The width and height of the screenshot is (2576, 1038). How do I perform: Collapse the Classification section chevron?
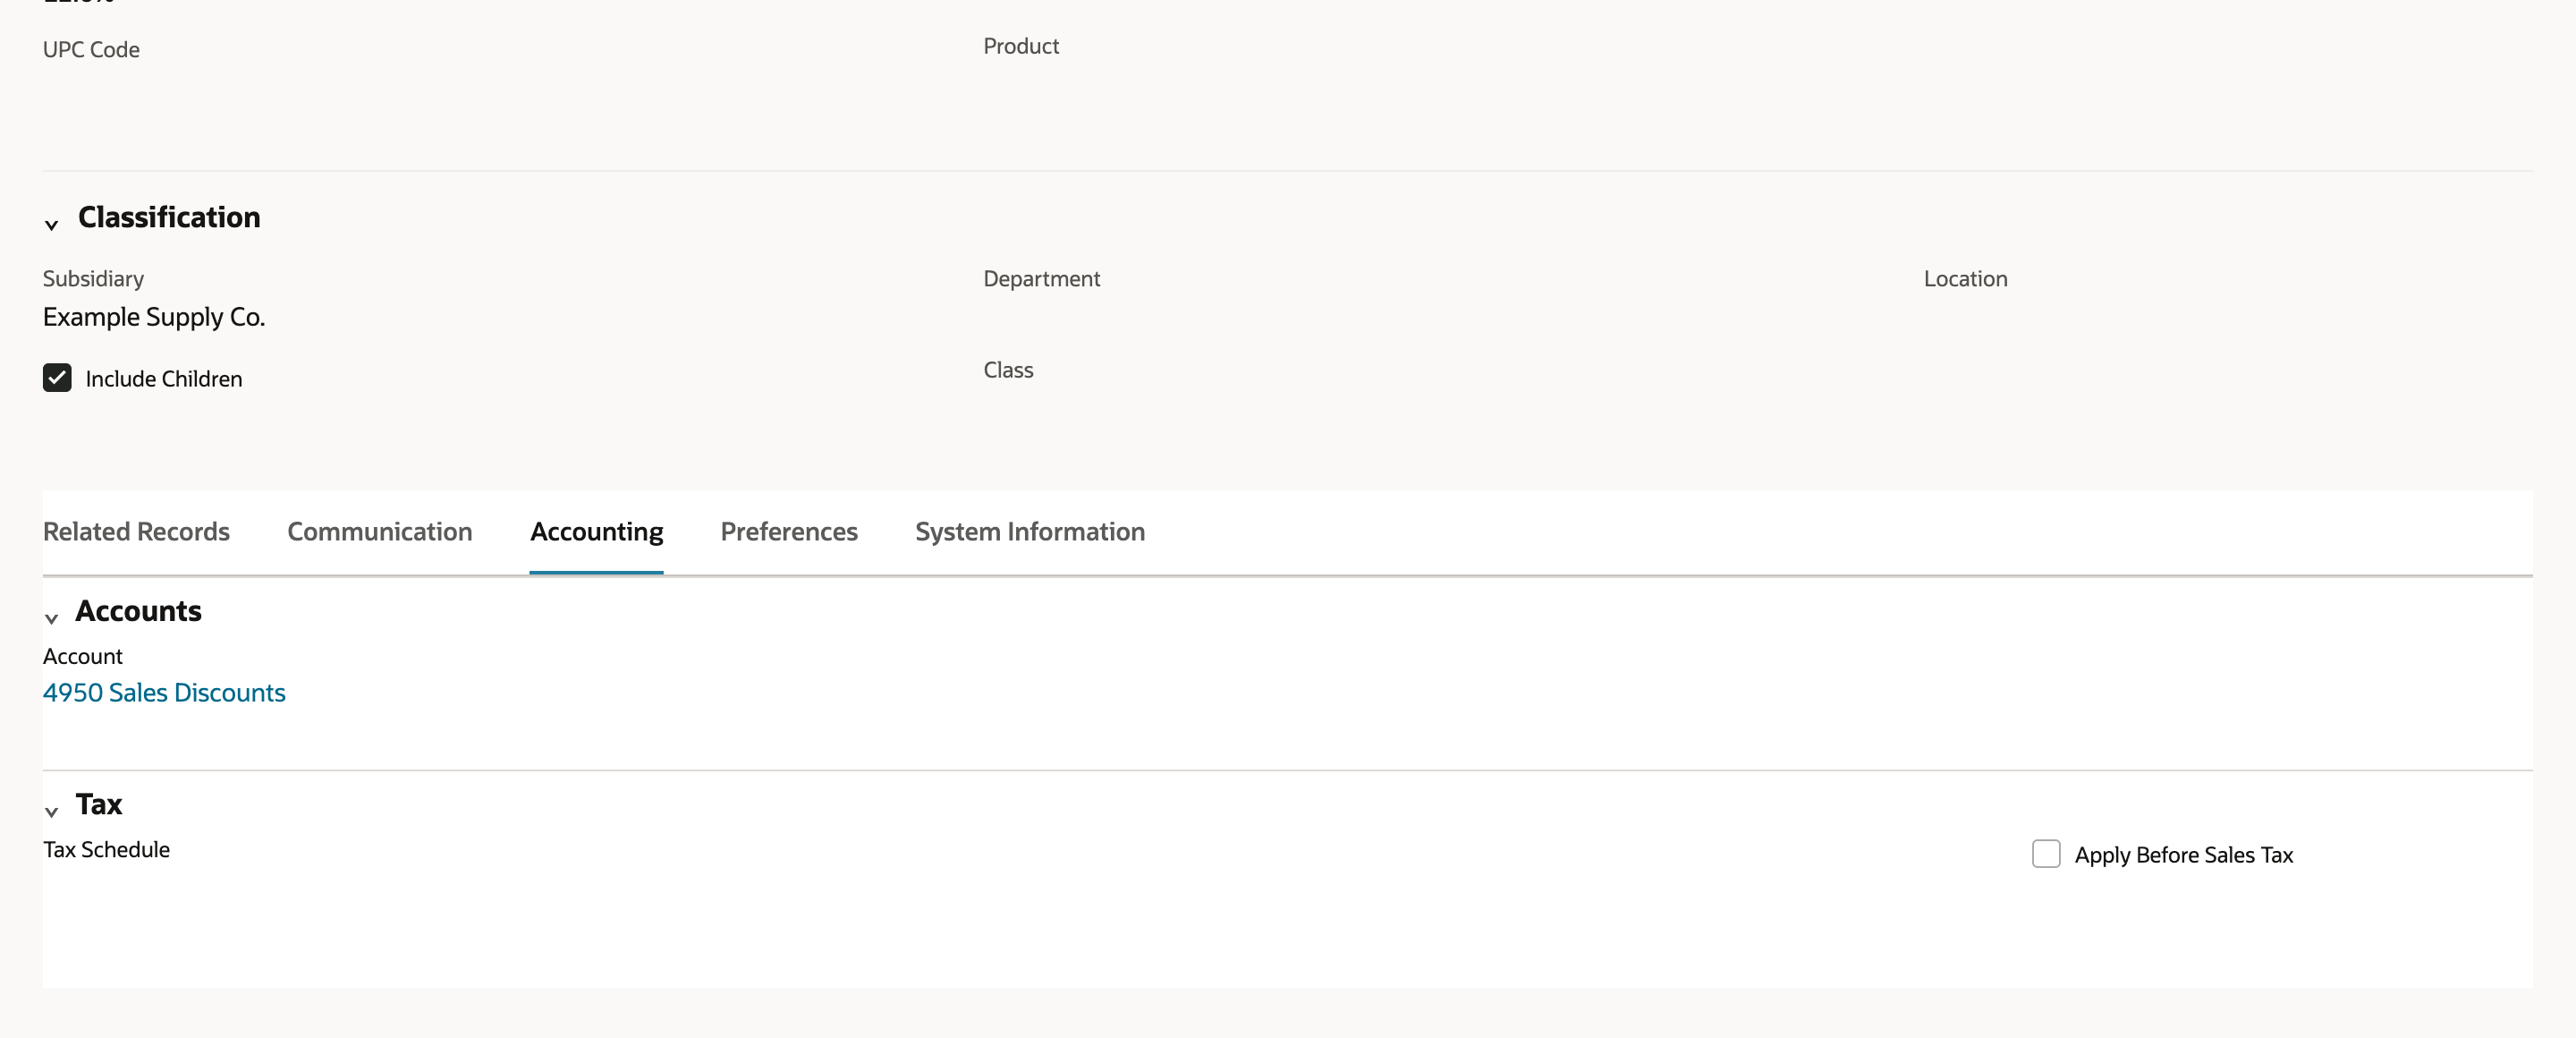tap(51, 225)
